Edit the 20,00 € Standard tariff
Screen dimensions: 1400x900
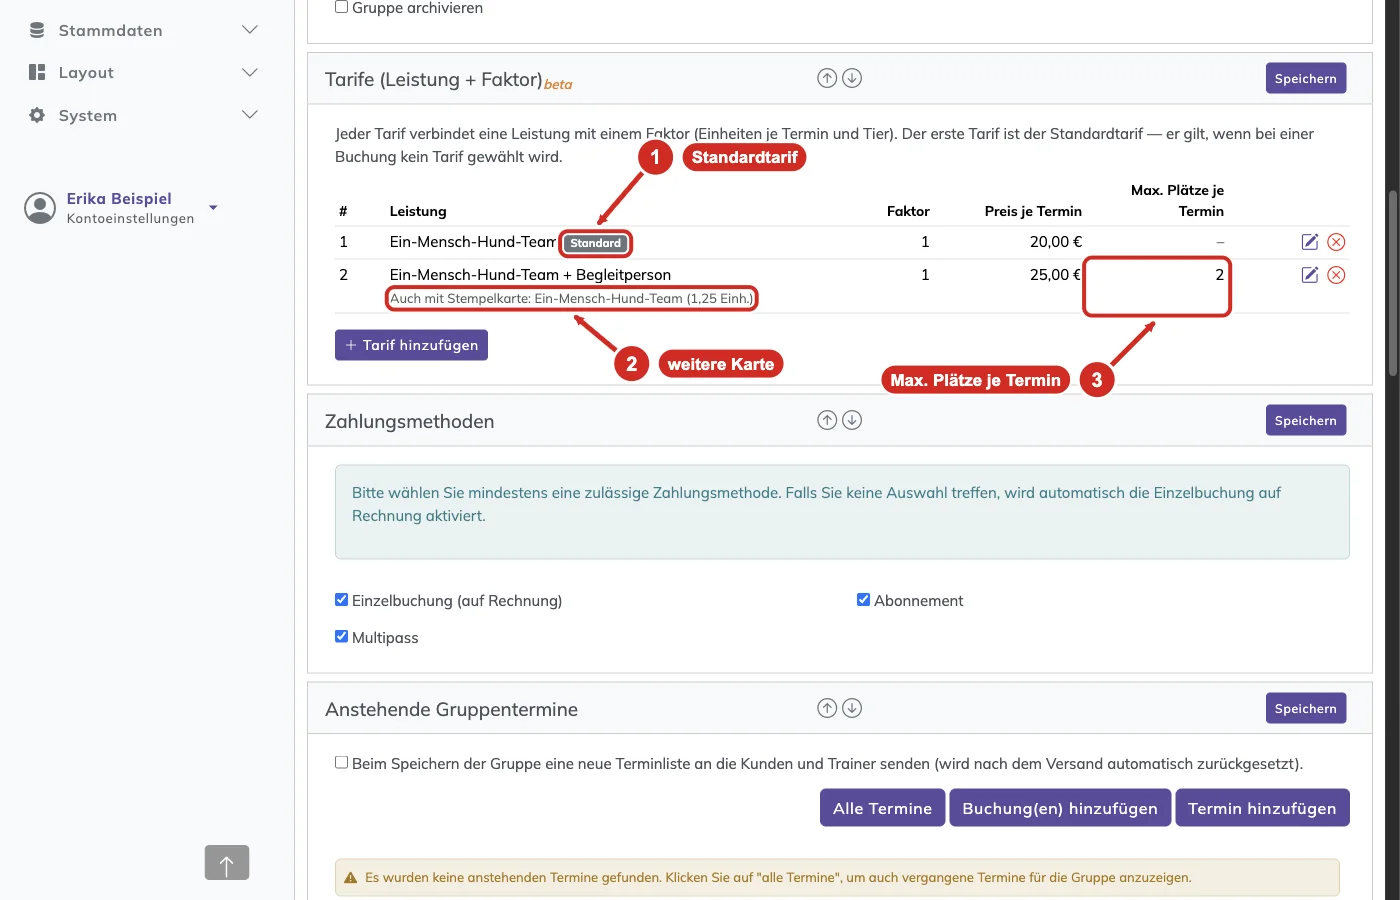1310,242
